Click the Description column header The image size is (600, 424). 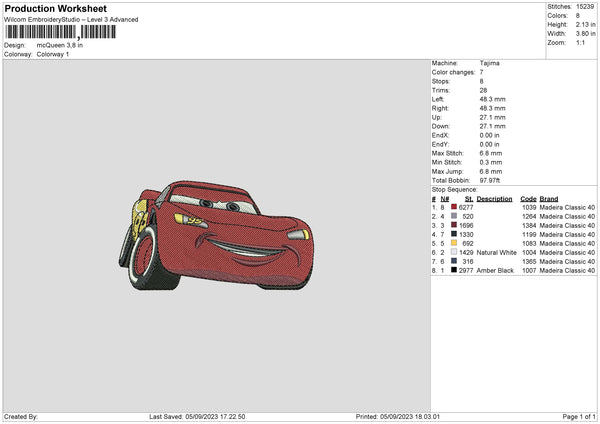(x=494, y=198)
